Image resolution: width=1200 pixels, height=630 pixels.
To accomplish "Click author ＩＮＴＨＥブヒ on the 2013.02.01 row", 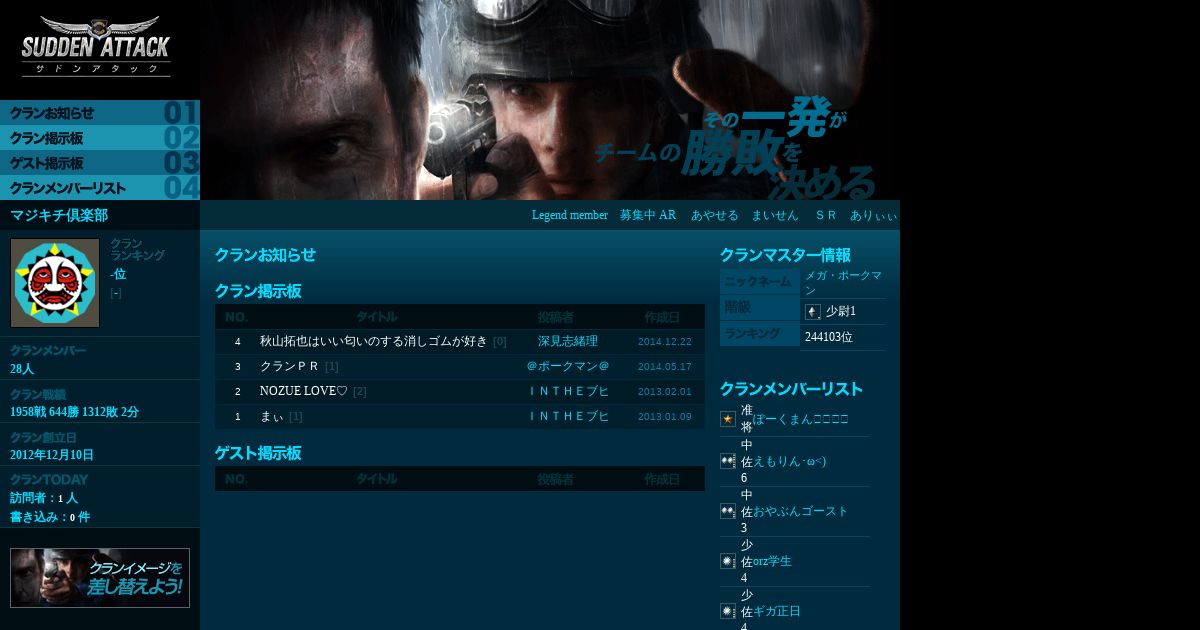I will pos(568,391).
